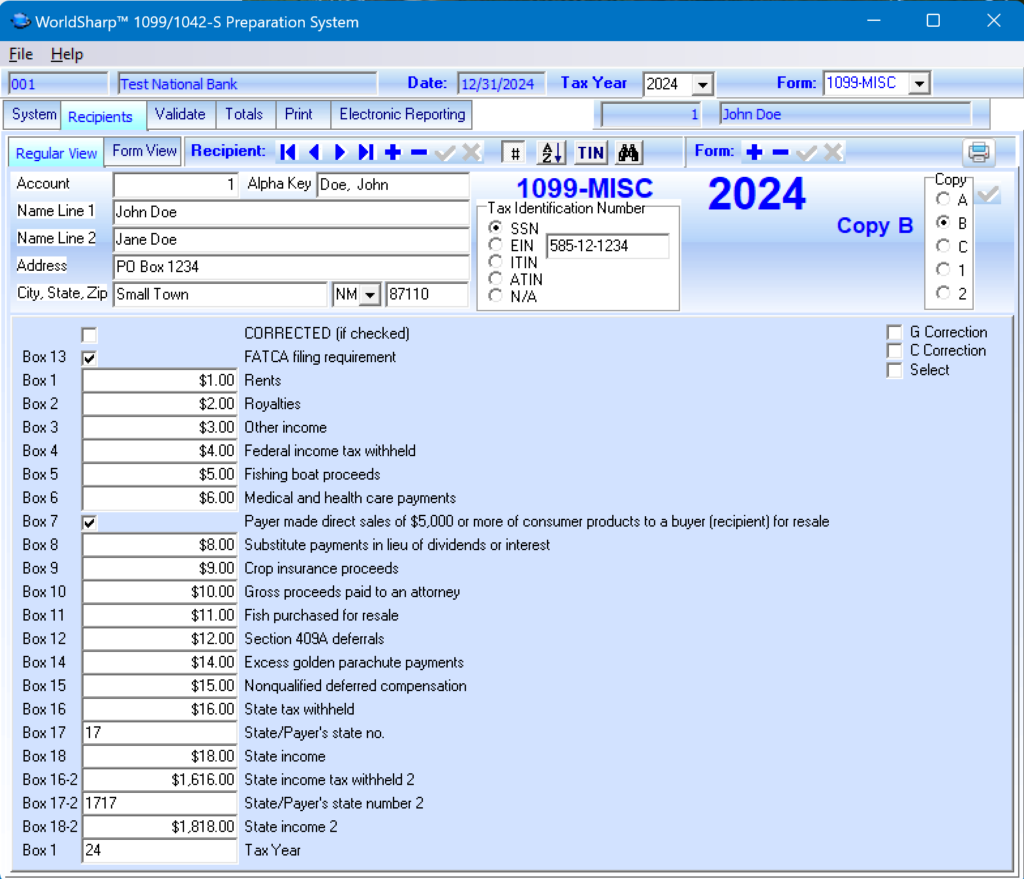Delete recipient with minus icon
Viewport: 1024px width, 879px height.
click(419, 152)
